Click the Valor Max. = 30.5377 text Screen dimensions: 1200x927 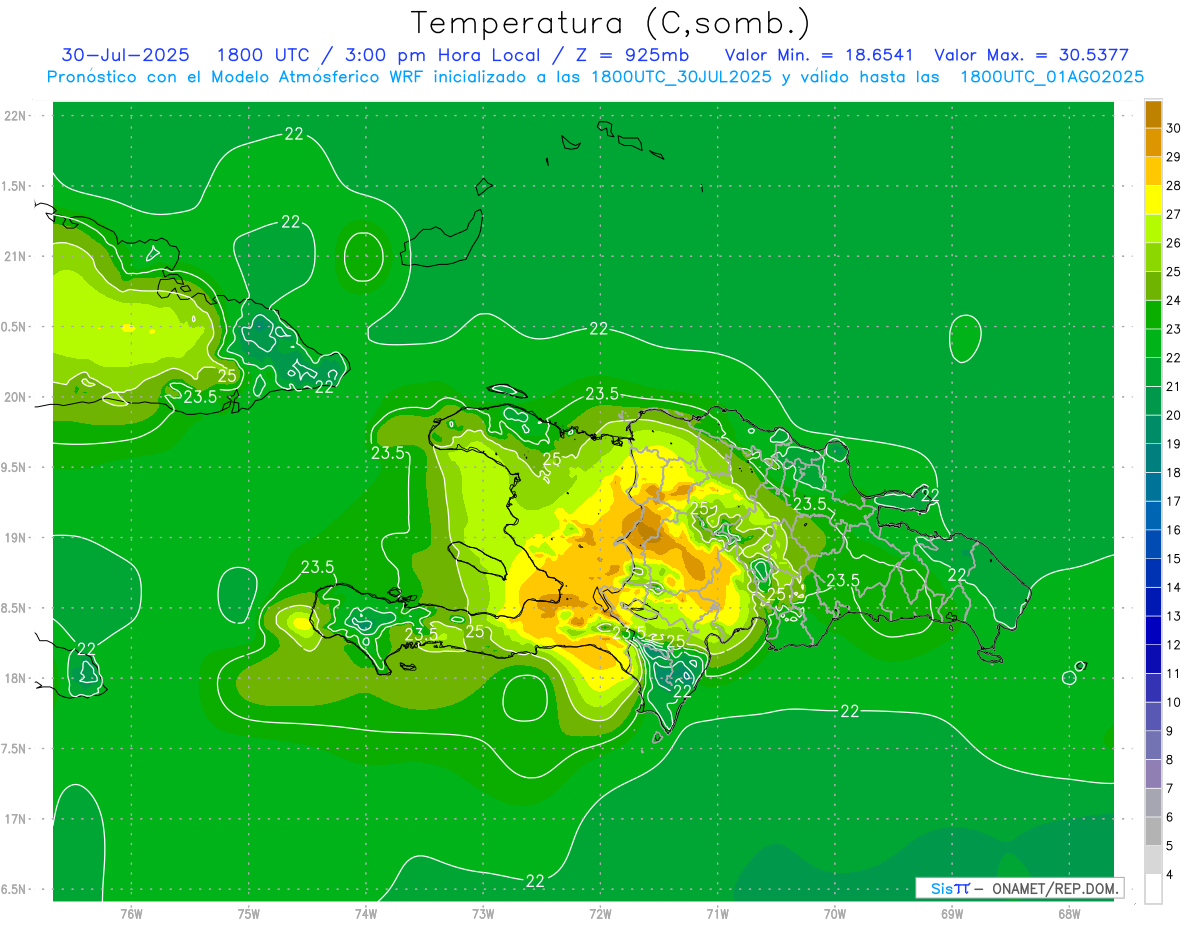click(x=1031, y=55)
